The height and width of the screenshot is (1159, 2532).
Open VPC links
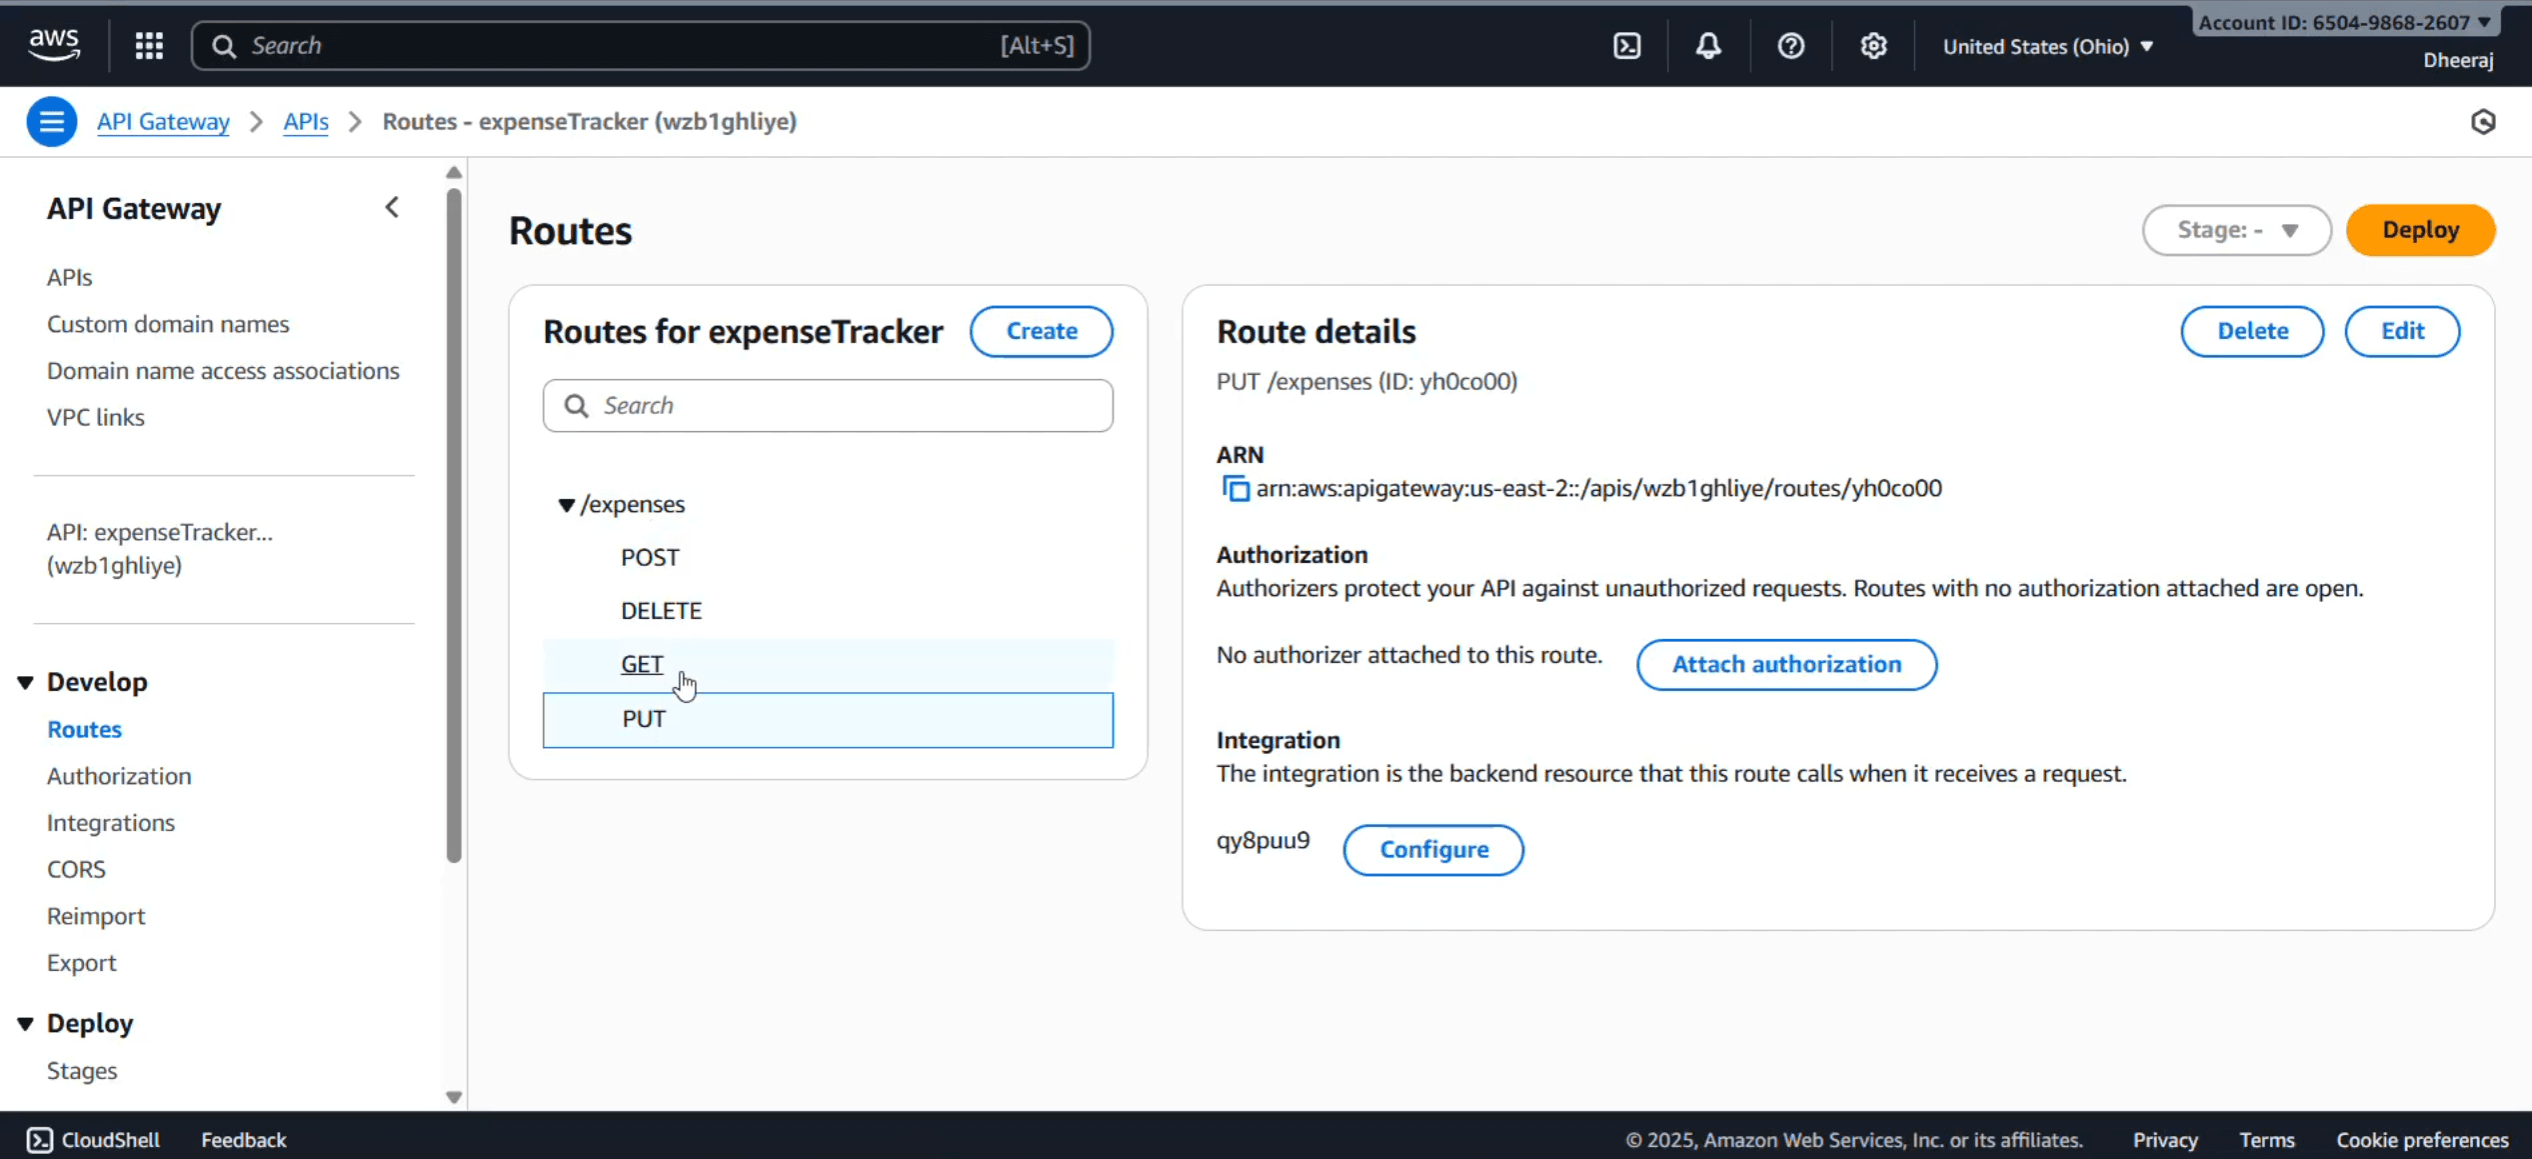96,418
